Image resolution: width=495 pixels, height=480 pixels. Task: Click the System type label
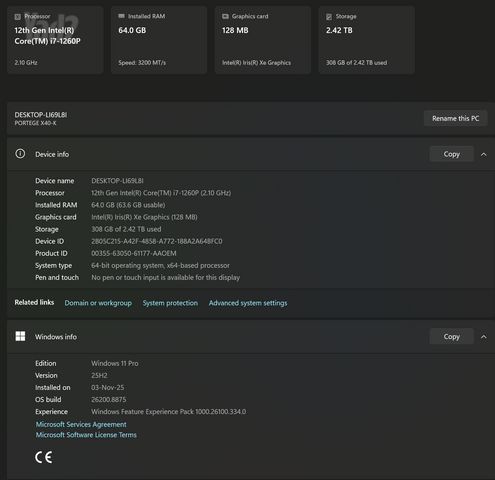tap(54, 266)
